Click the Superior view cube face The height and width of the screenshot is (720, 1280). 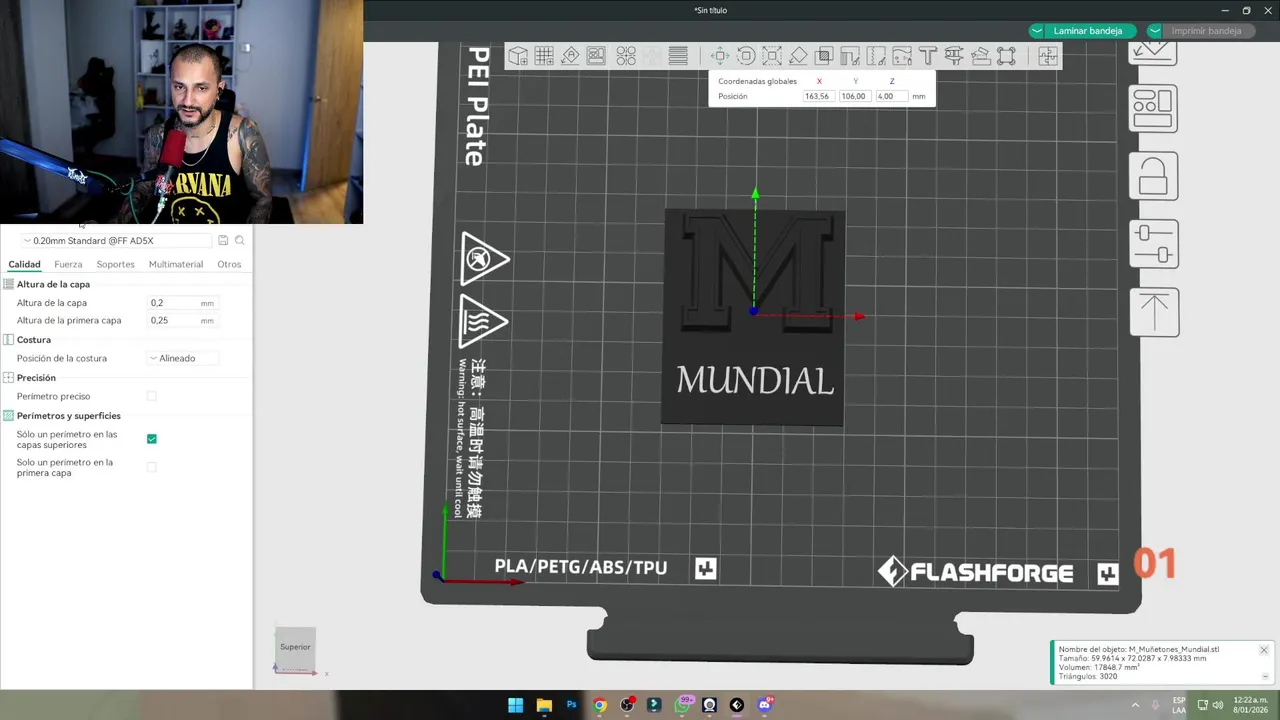point(295,647)
